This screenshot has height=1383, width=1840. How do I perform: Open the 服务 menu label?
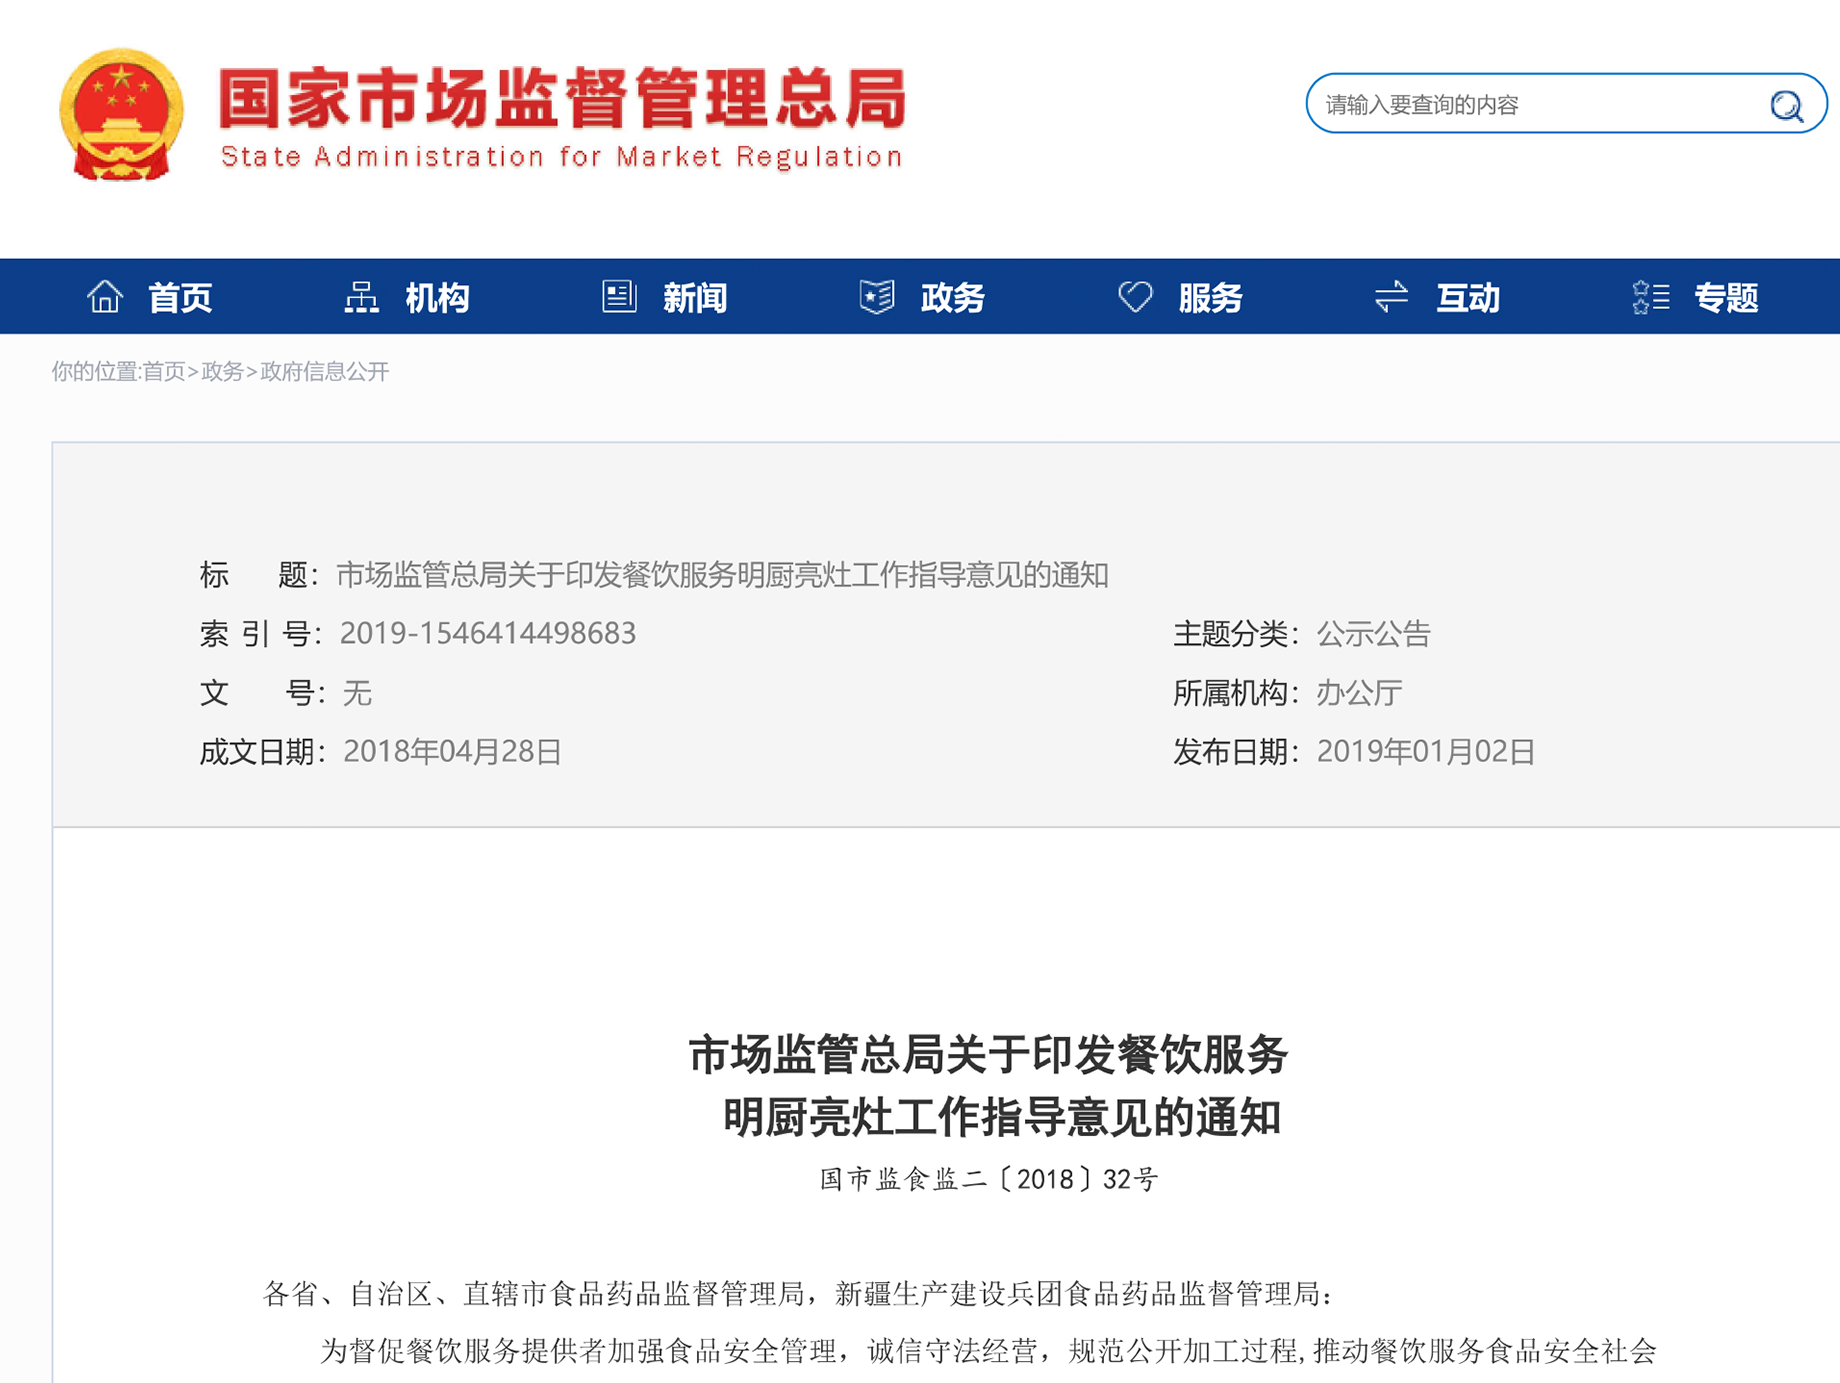pyautogui.click(x=1210, y=298)
